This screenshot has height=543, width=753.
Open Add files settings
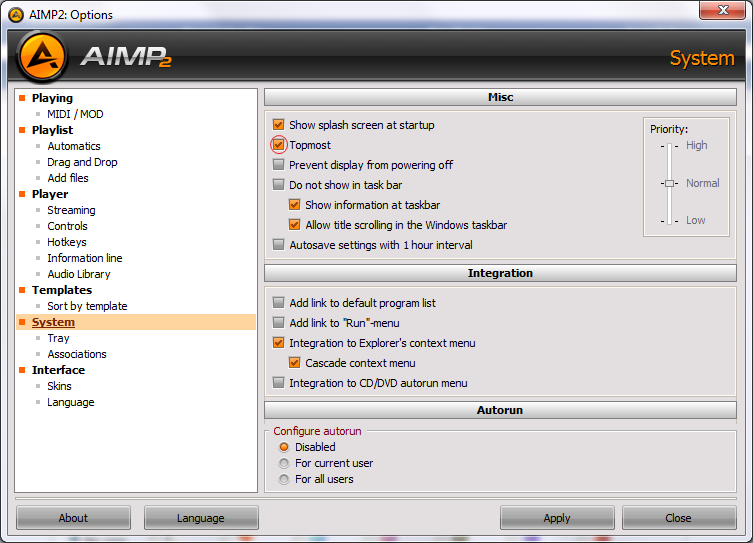click(68, 178)
